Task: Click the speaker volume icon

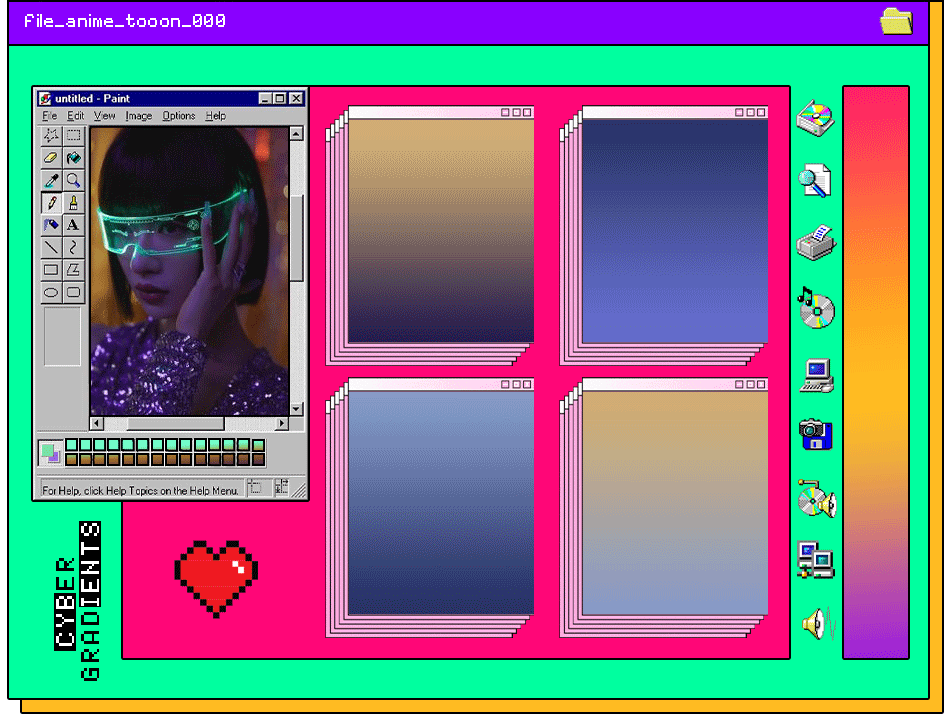Action: click(819, 623)
